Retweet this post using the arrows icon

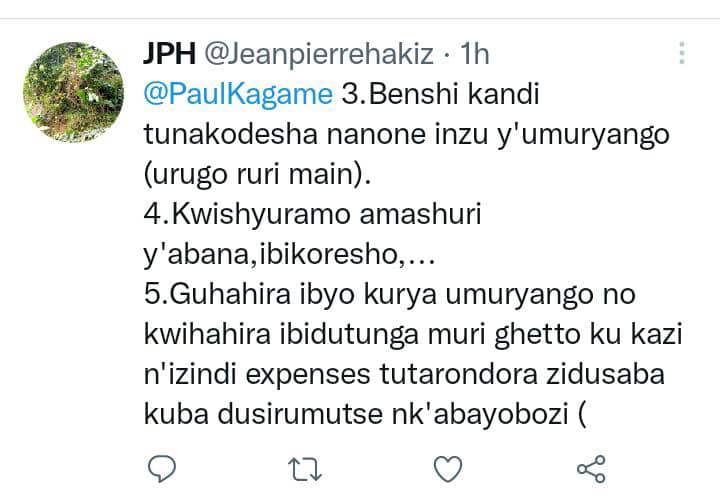[x=305, y=469]
